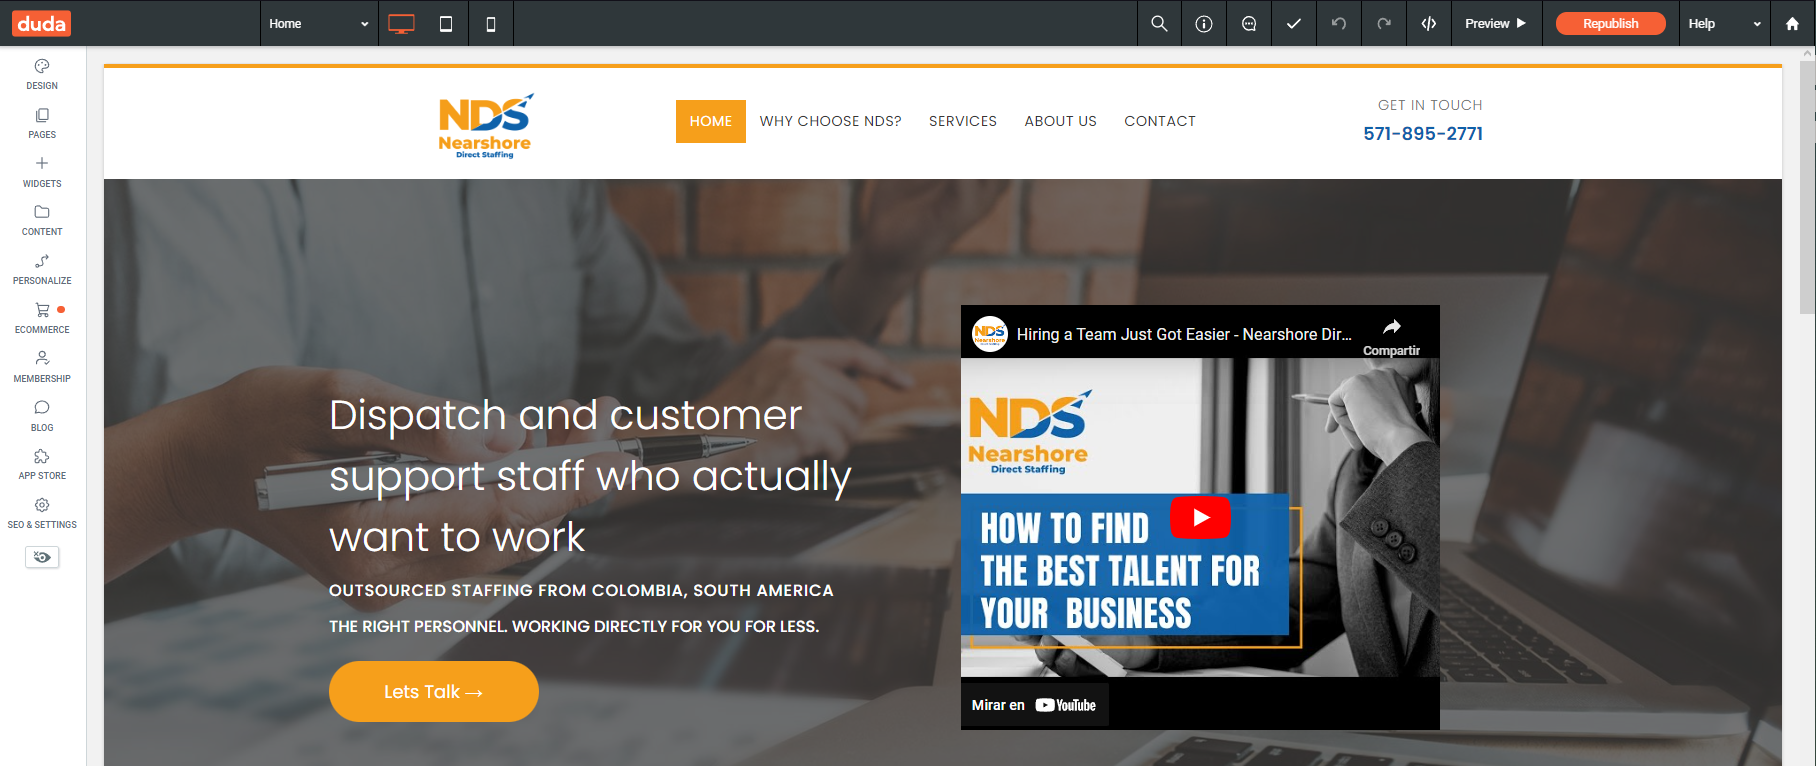Open the Membership panel

[x=42, y=367]
